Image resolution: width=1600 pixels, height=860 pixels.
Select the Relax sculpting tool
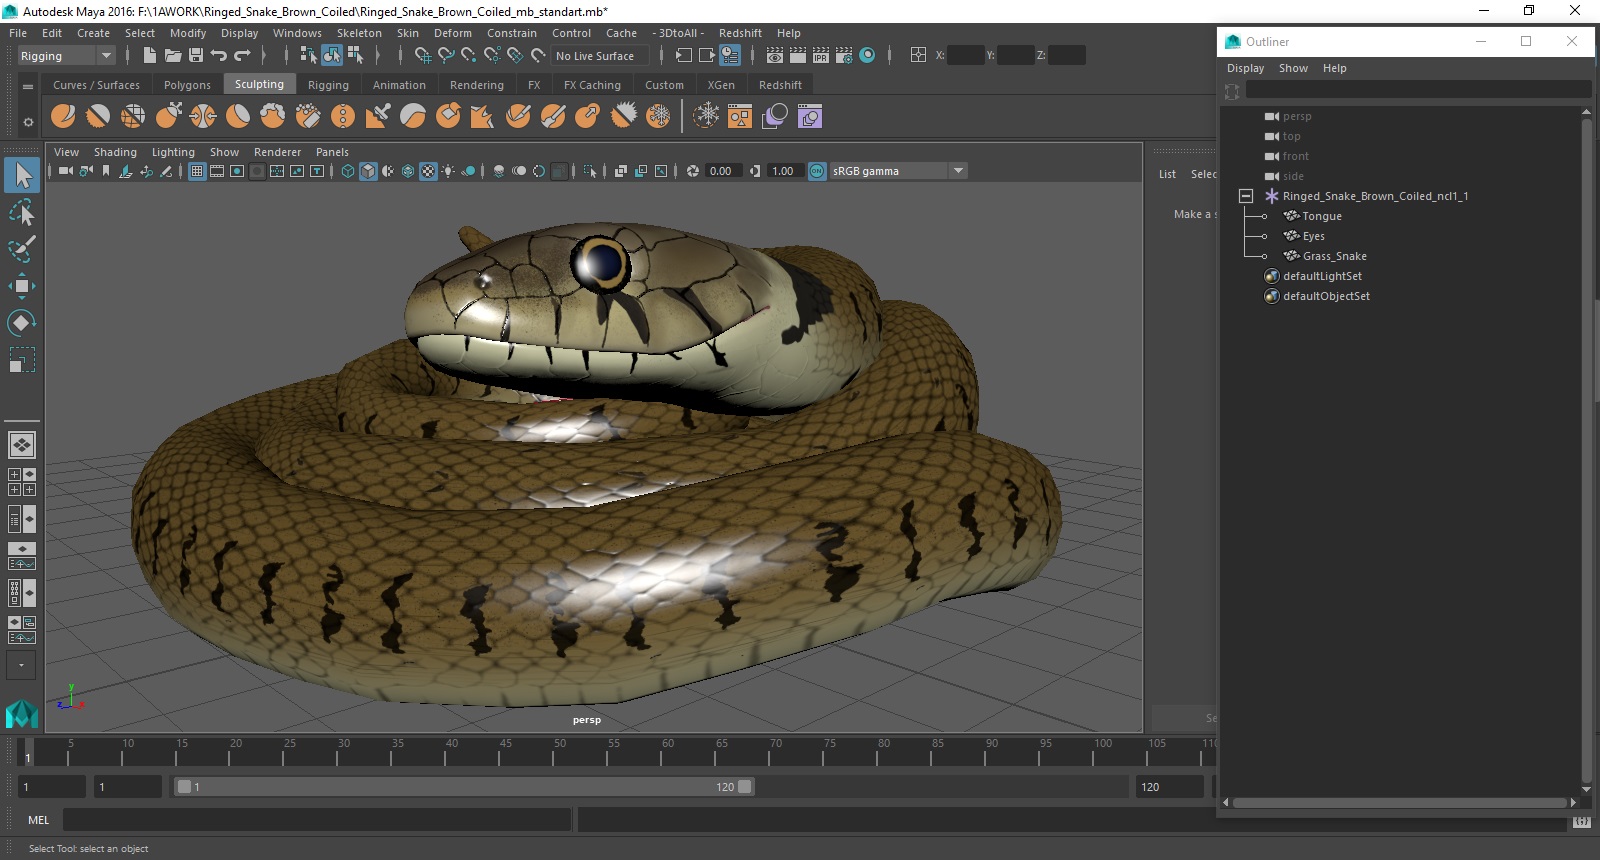(133, 117)
